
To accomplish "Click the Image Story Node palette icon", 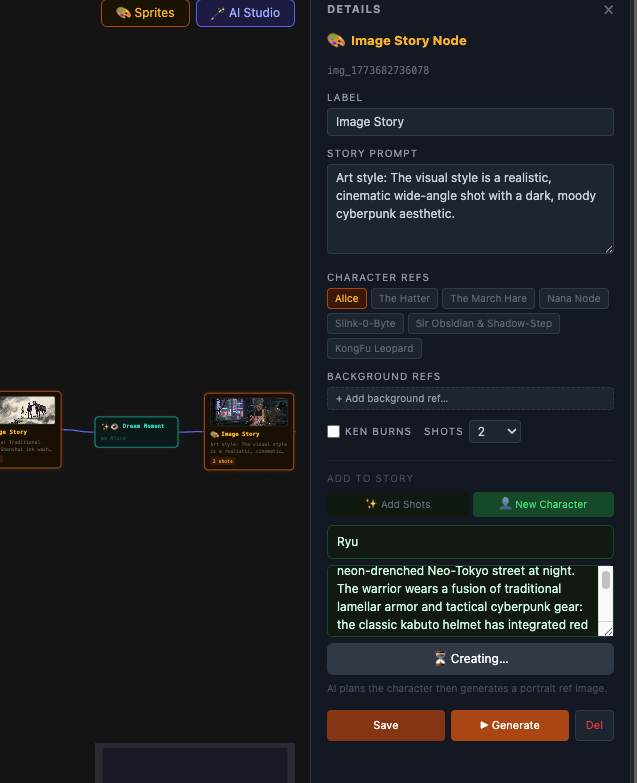I will [x=336, y=40].
